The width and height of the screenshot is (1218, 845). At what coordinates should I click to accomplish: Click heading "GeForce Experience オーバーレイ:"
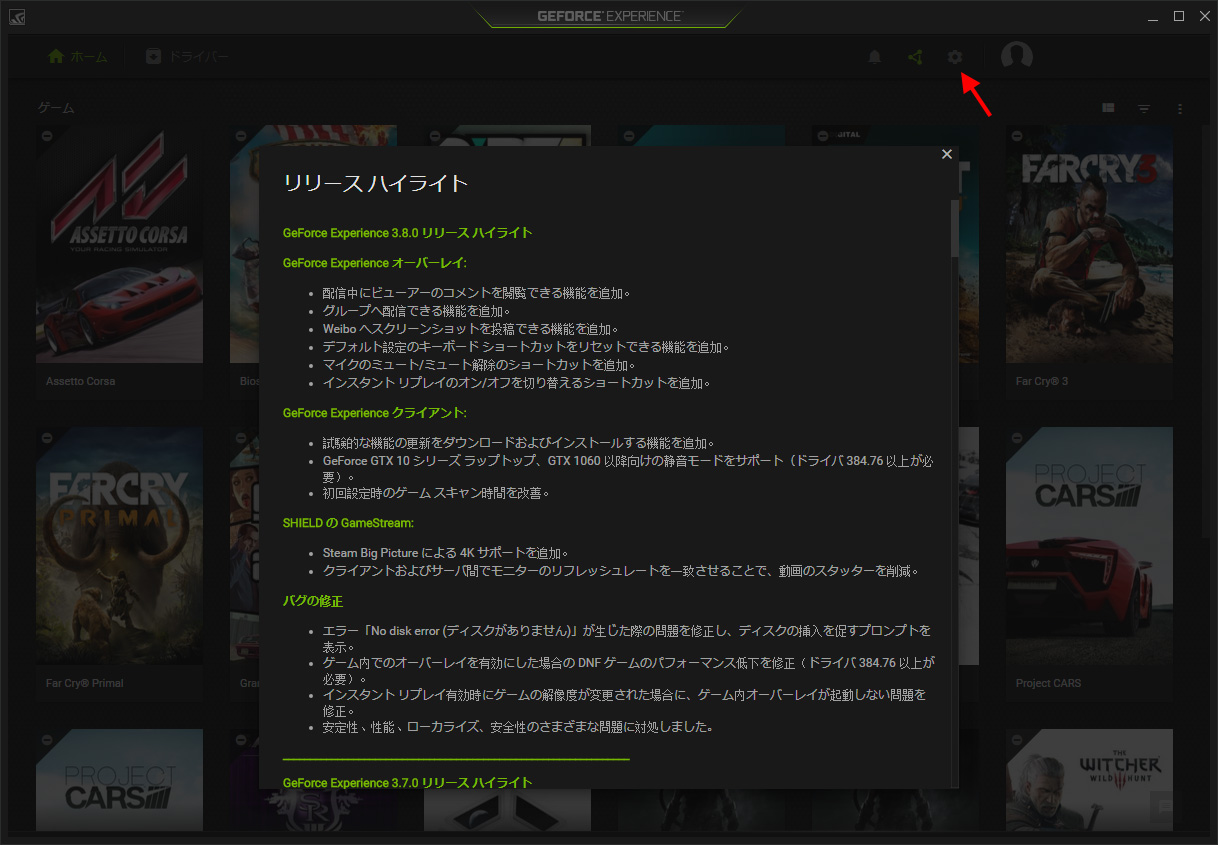pos(375,263)
